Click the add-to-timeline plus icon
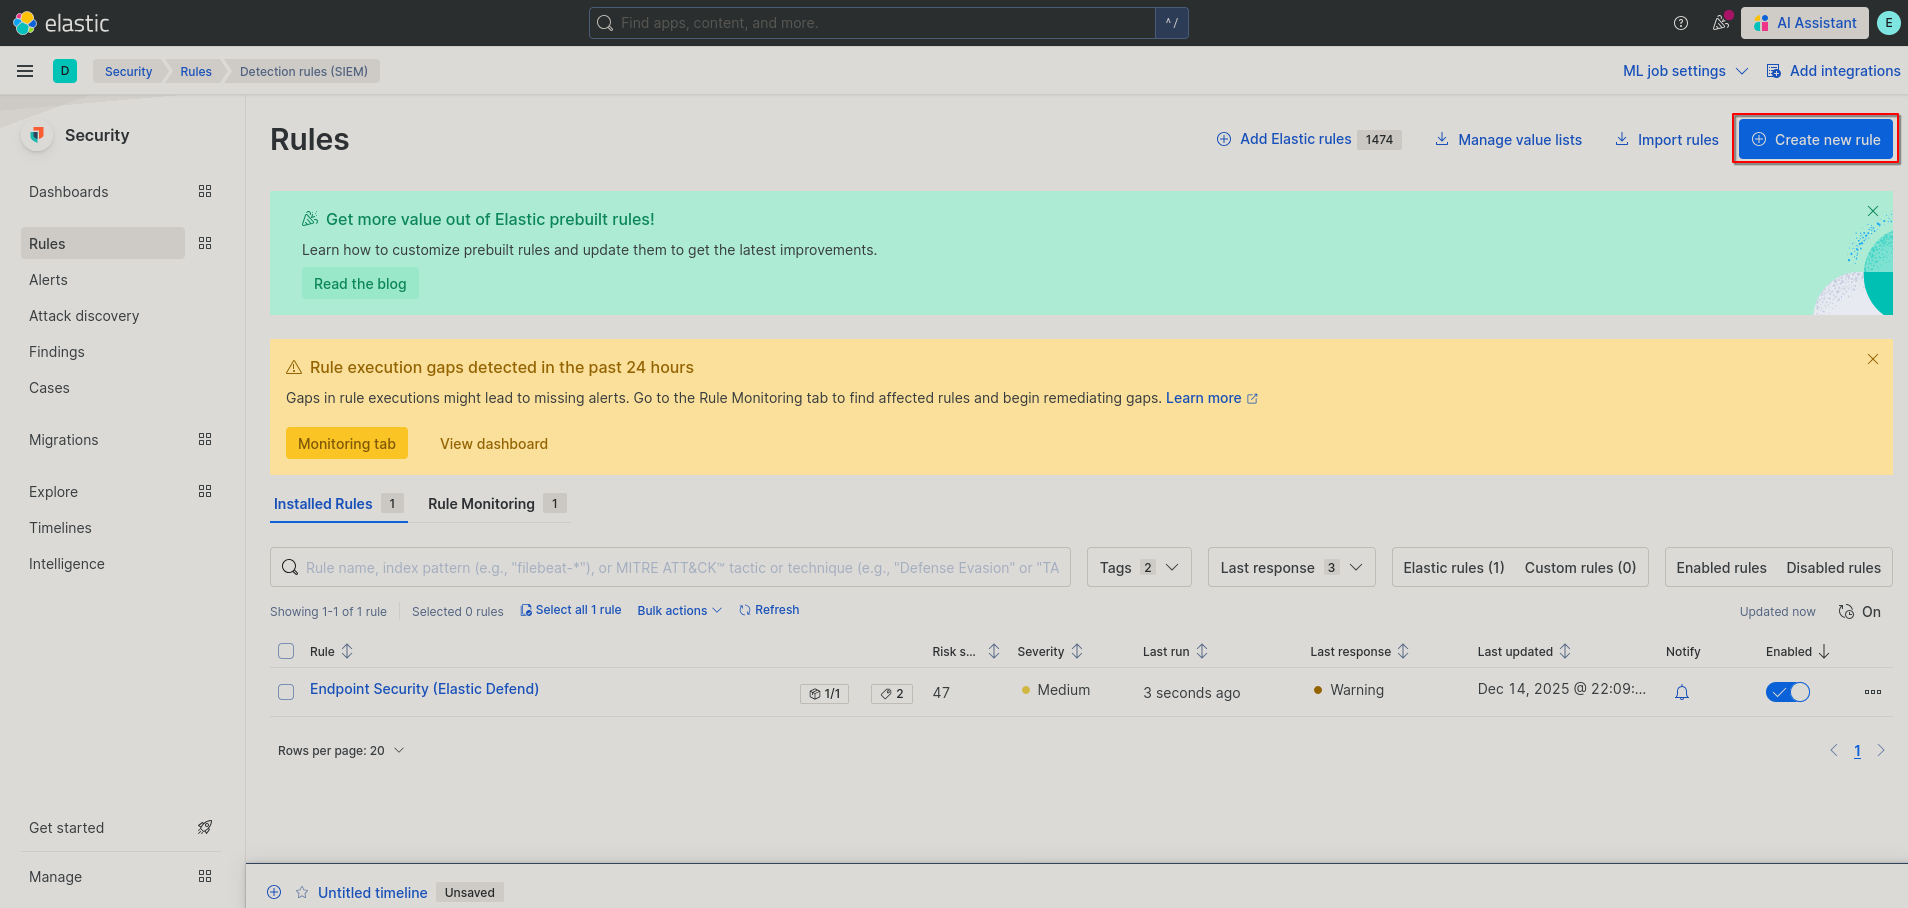The image size is (1908, 908). pyautogui.click(x=274, y=892)
